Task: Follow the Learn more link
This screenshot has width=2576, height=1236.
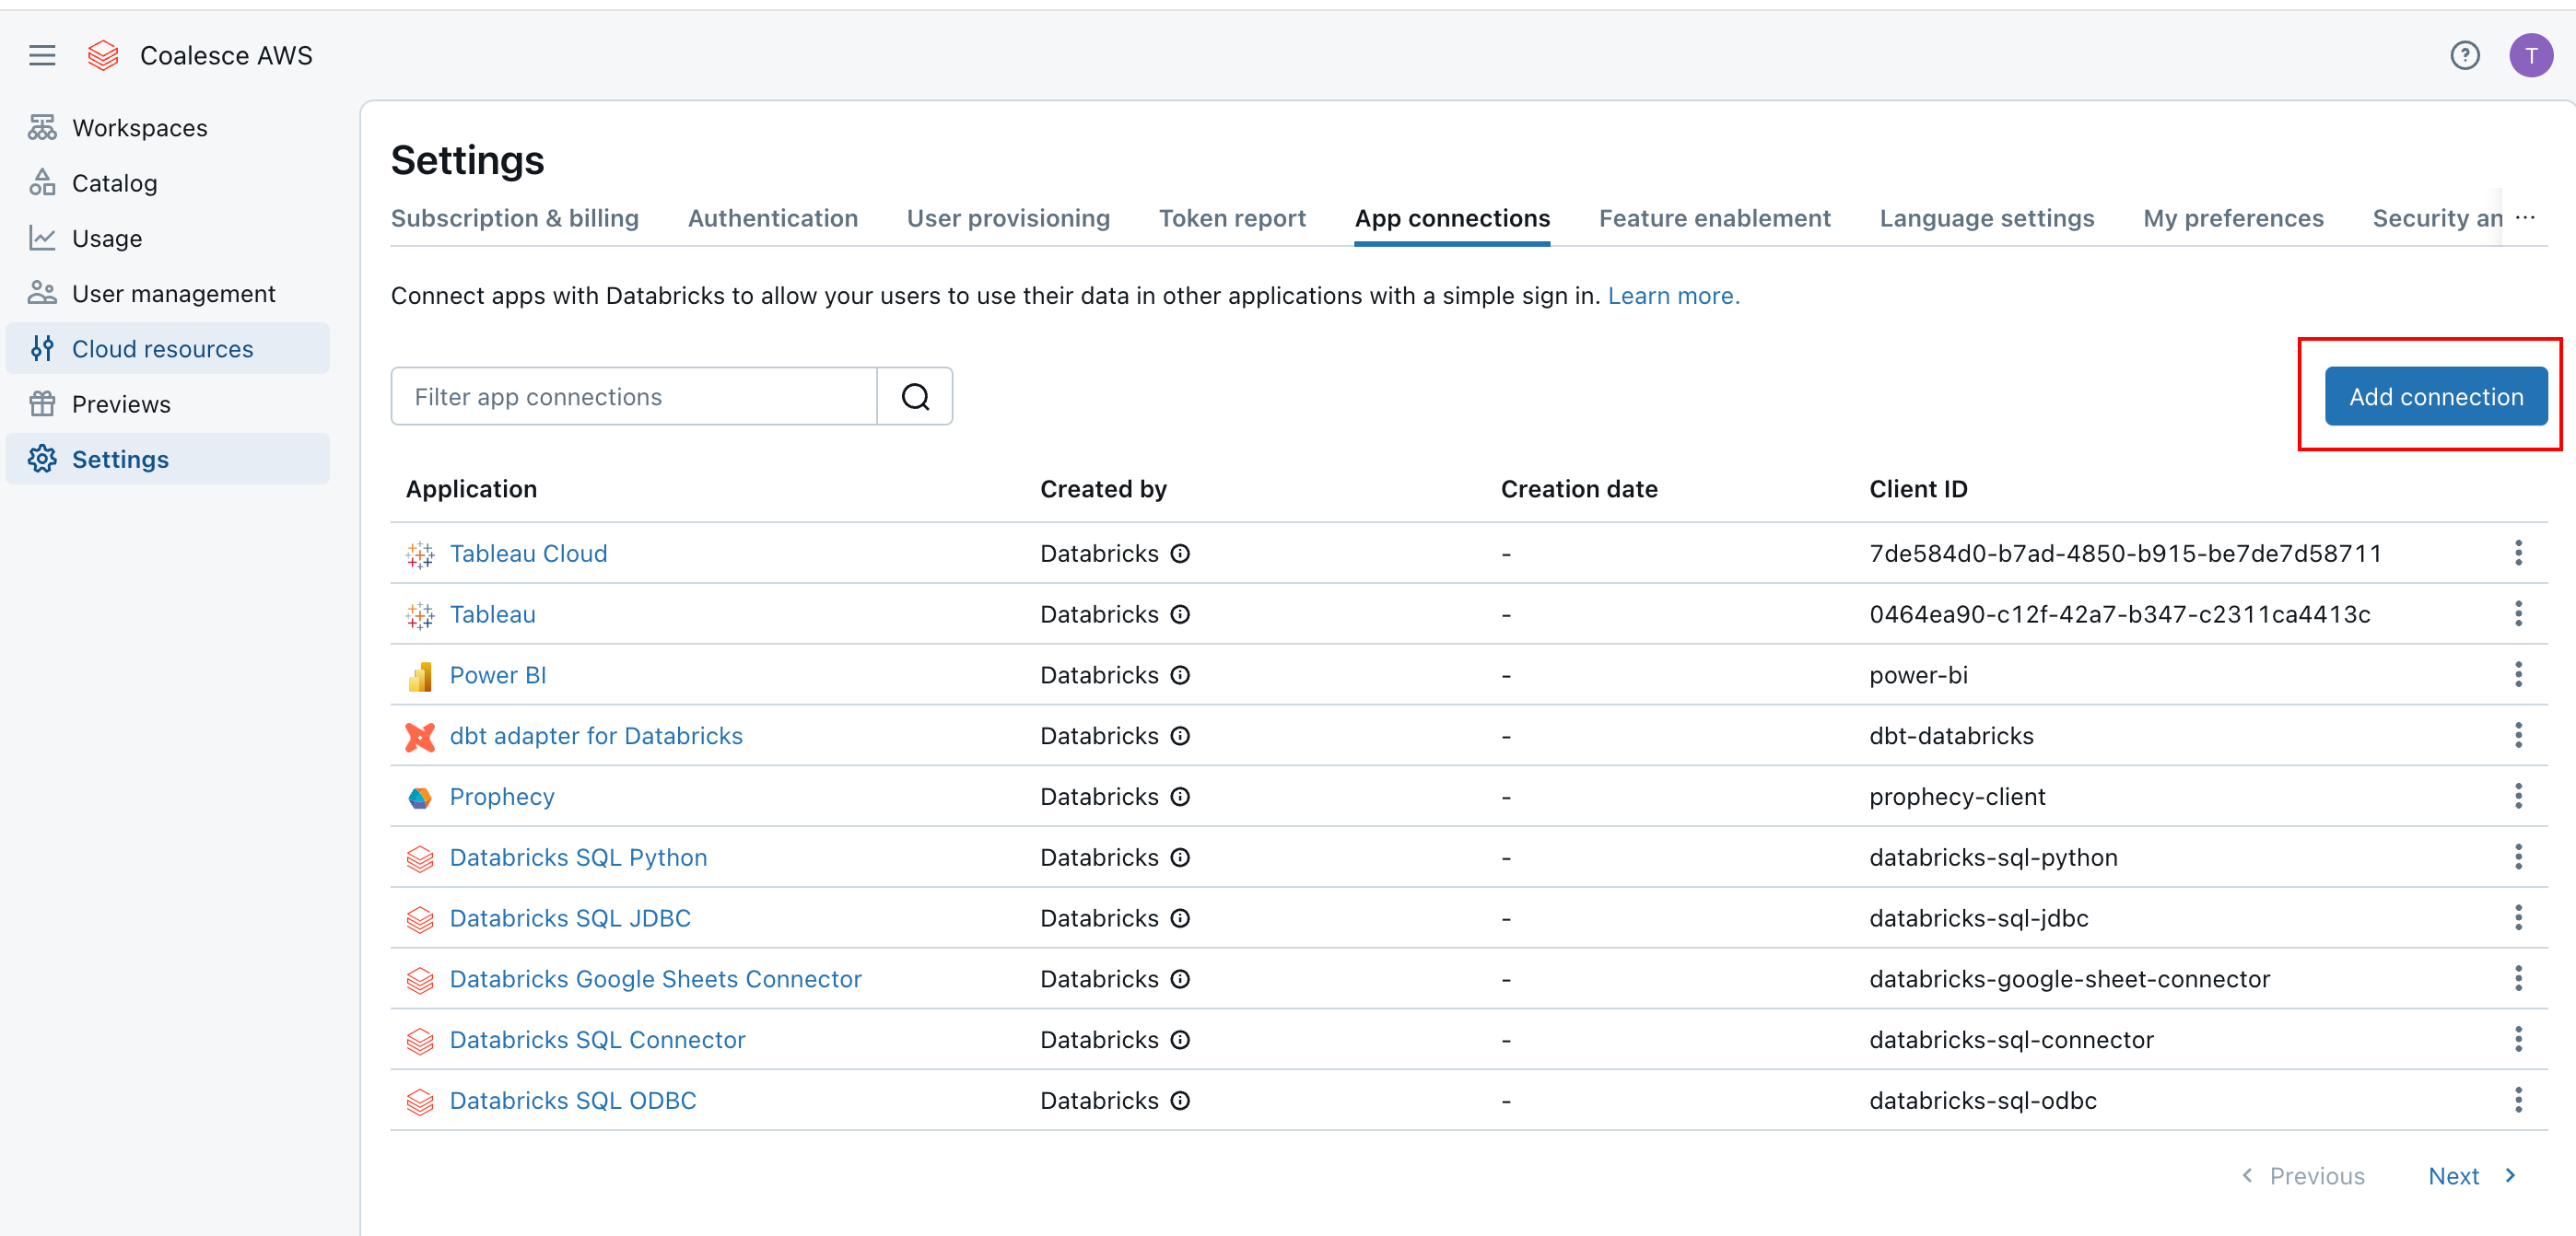Action: [x=1673, y=296]
